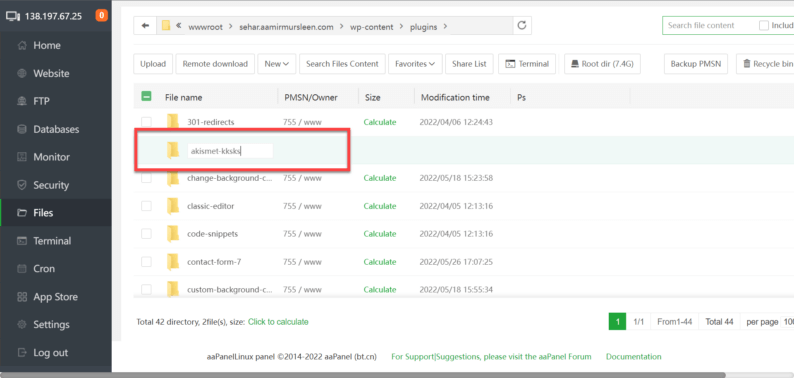This screenshot has height=378, width=794.
Task: Click Search Files Content button
Action: (342, 64)
